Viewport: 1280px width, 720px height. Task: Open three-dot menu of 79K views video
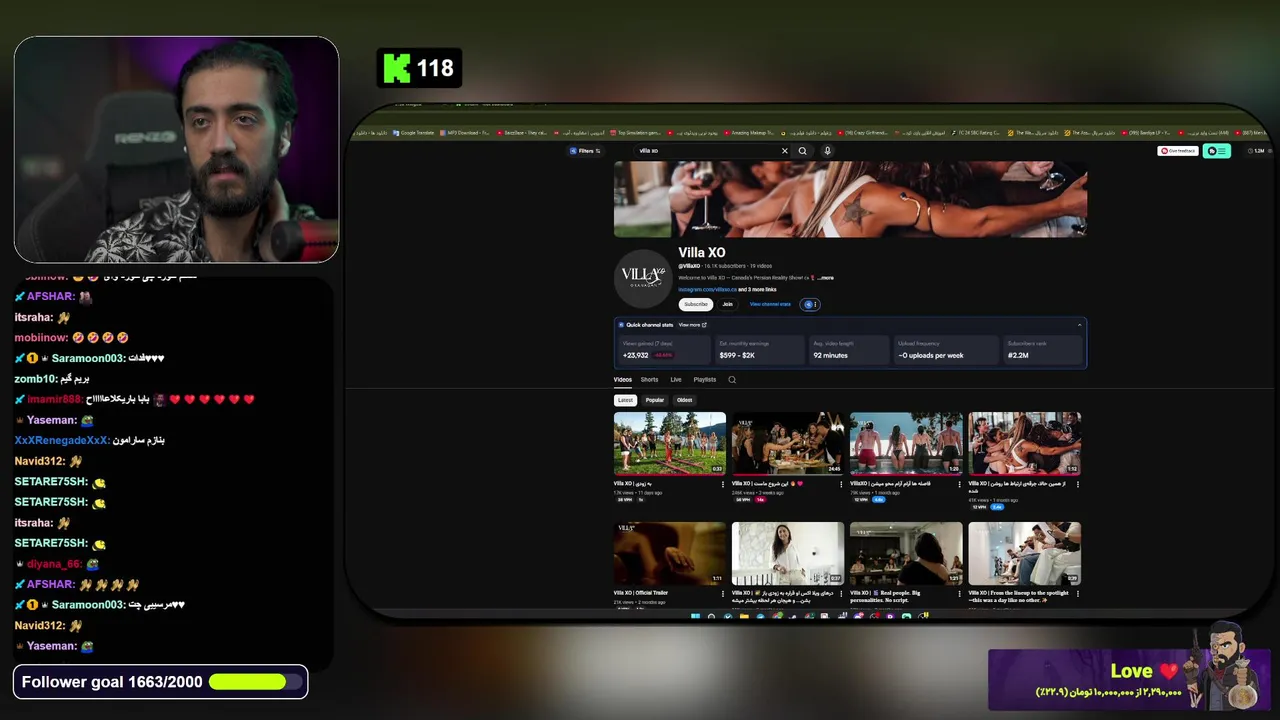coord(959,484)
